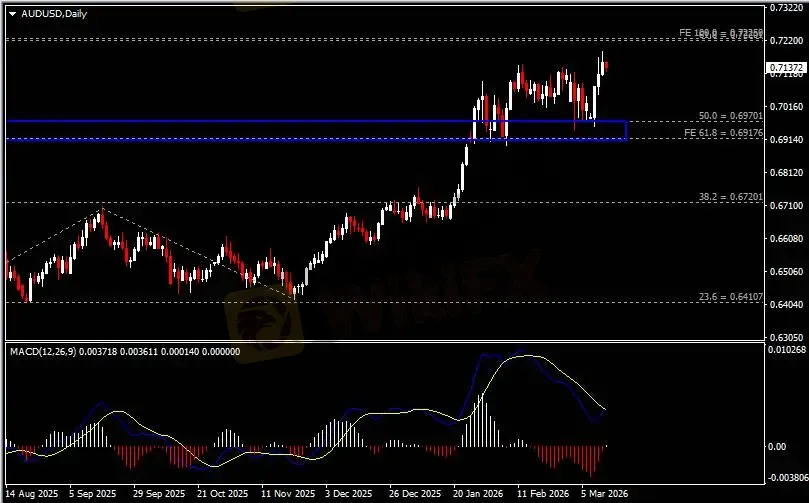
Task: Select the 26 Dec 2025 date label
Action: coord(415,494)
